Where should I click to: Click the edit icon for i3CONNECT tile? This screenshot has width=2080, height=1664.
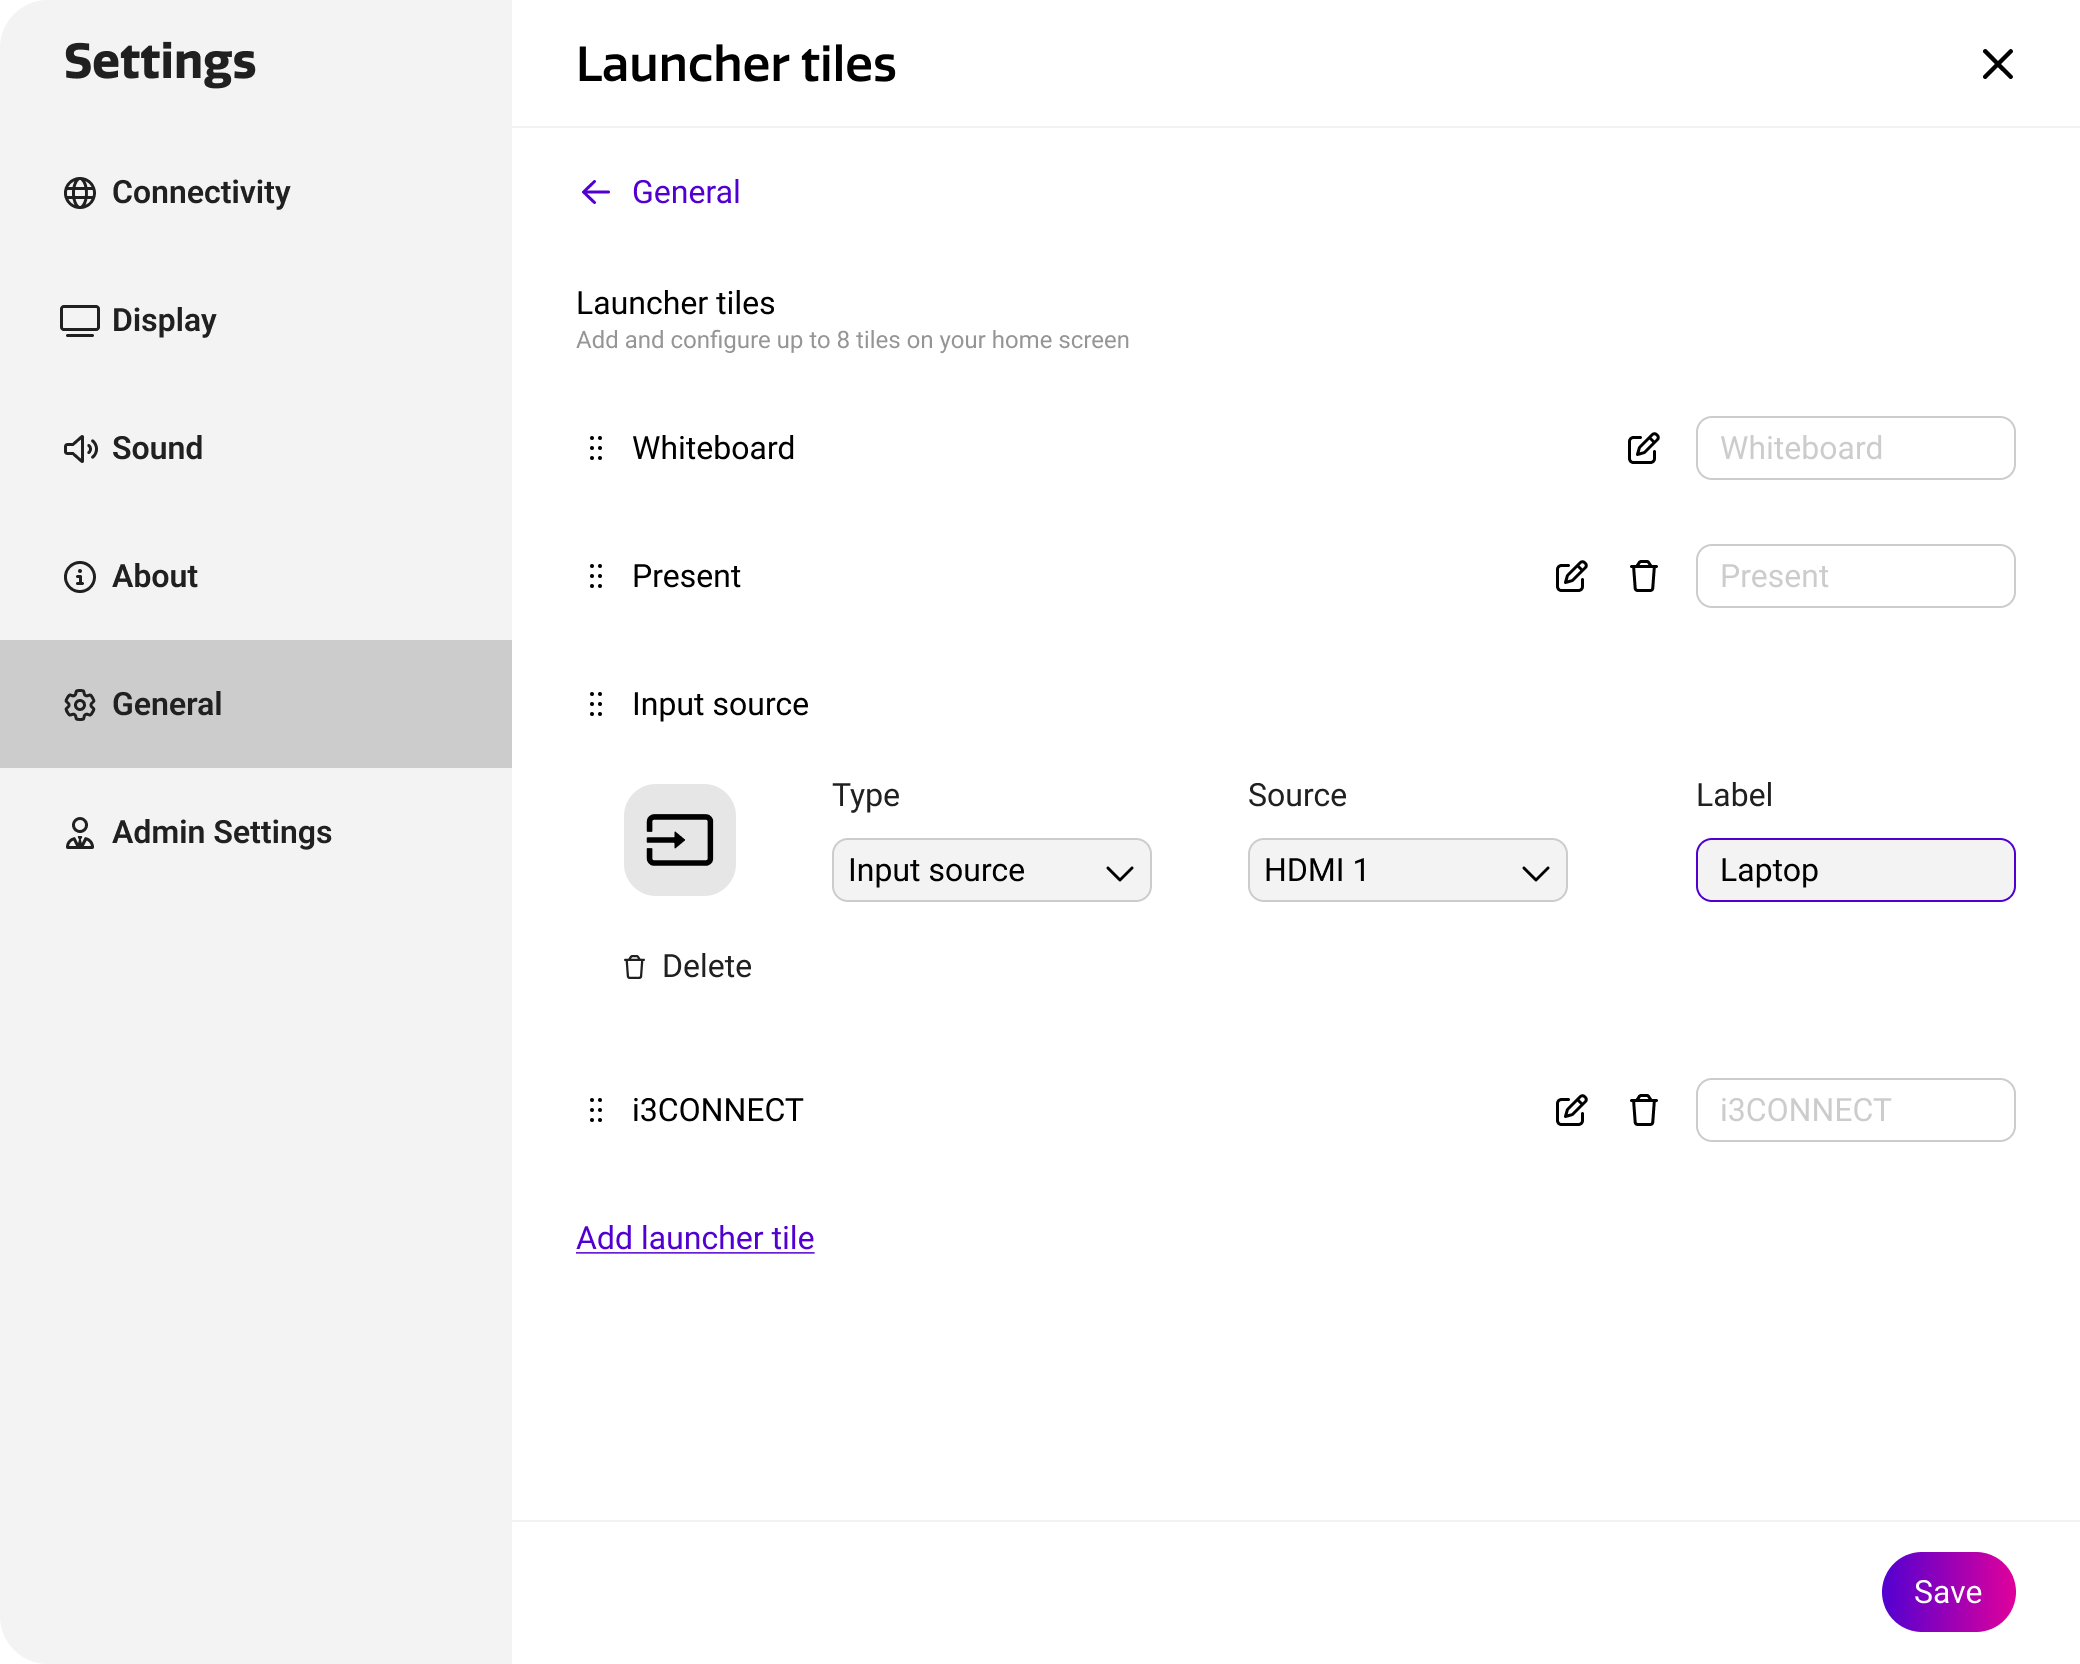coord(1571,1110)
